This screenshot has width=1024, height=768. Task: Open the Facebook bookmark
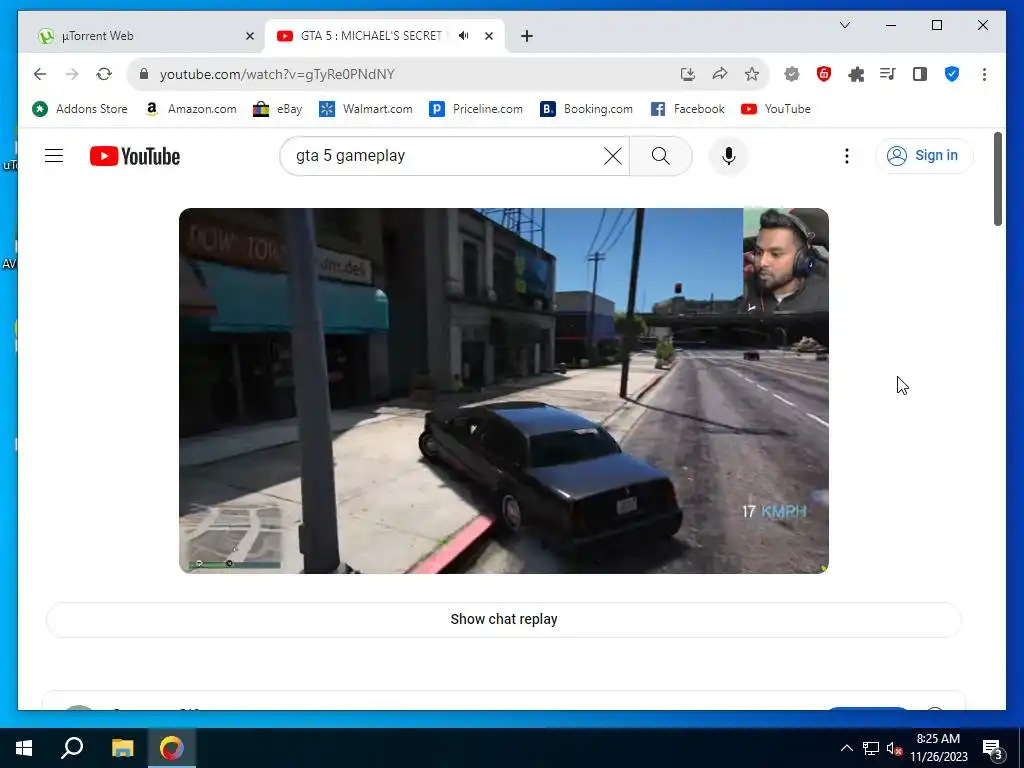[x=687, y=109]
